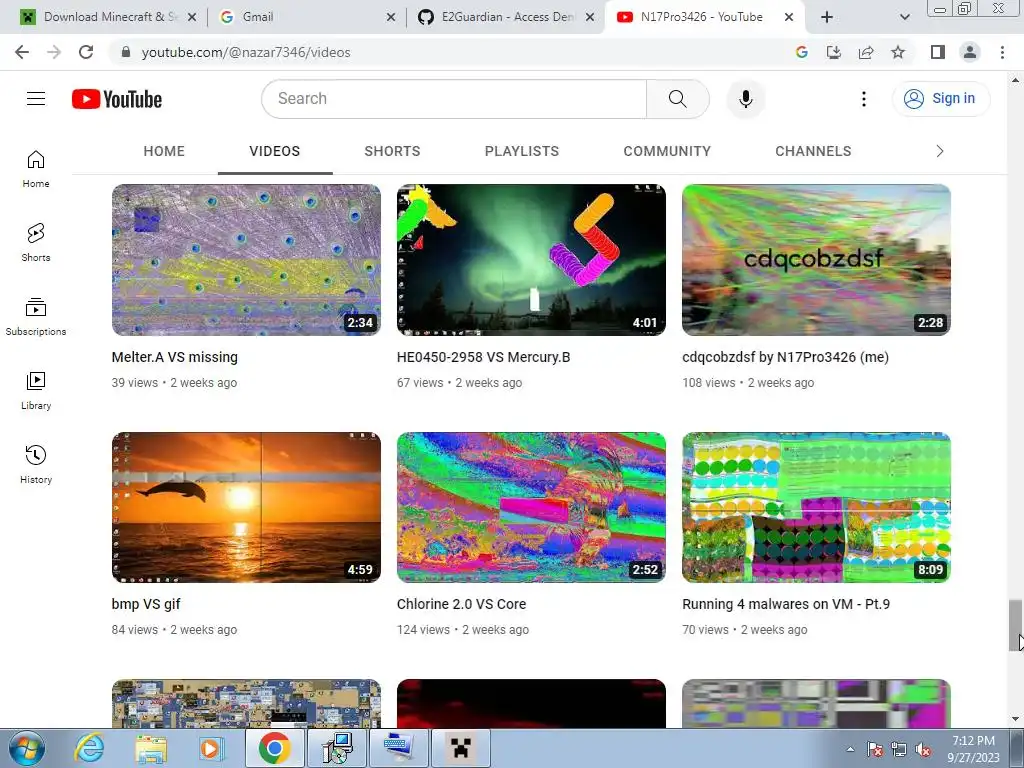The image size is (1024, 768).
Task: Select the VIDEOS channel tab
Action: click(x=275, y=152)
